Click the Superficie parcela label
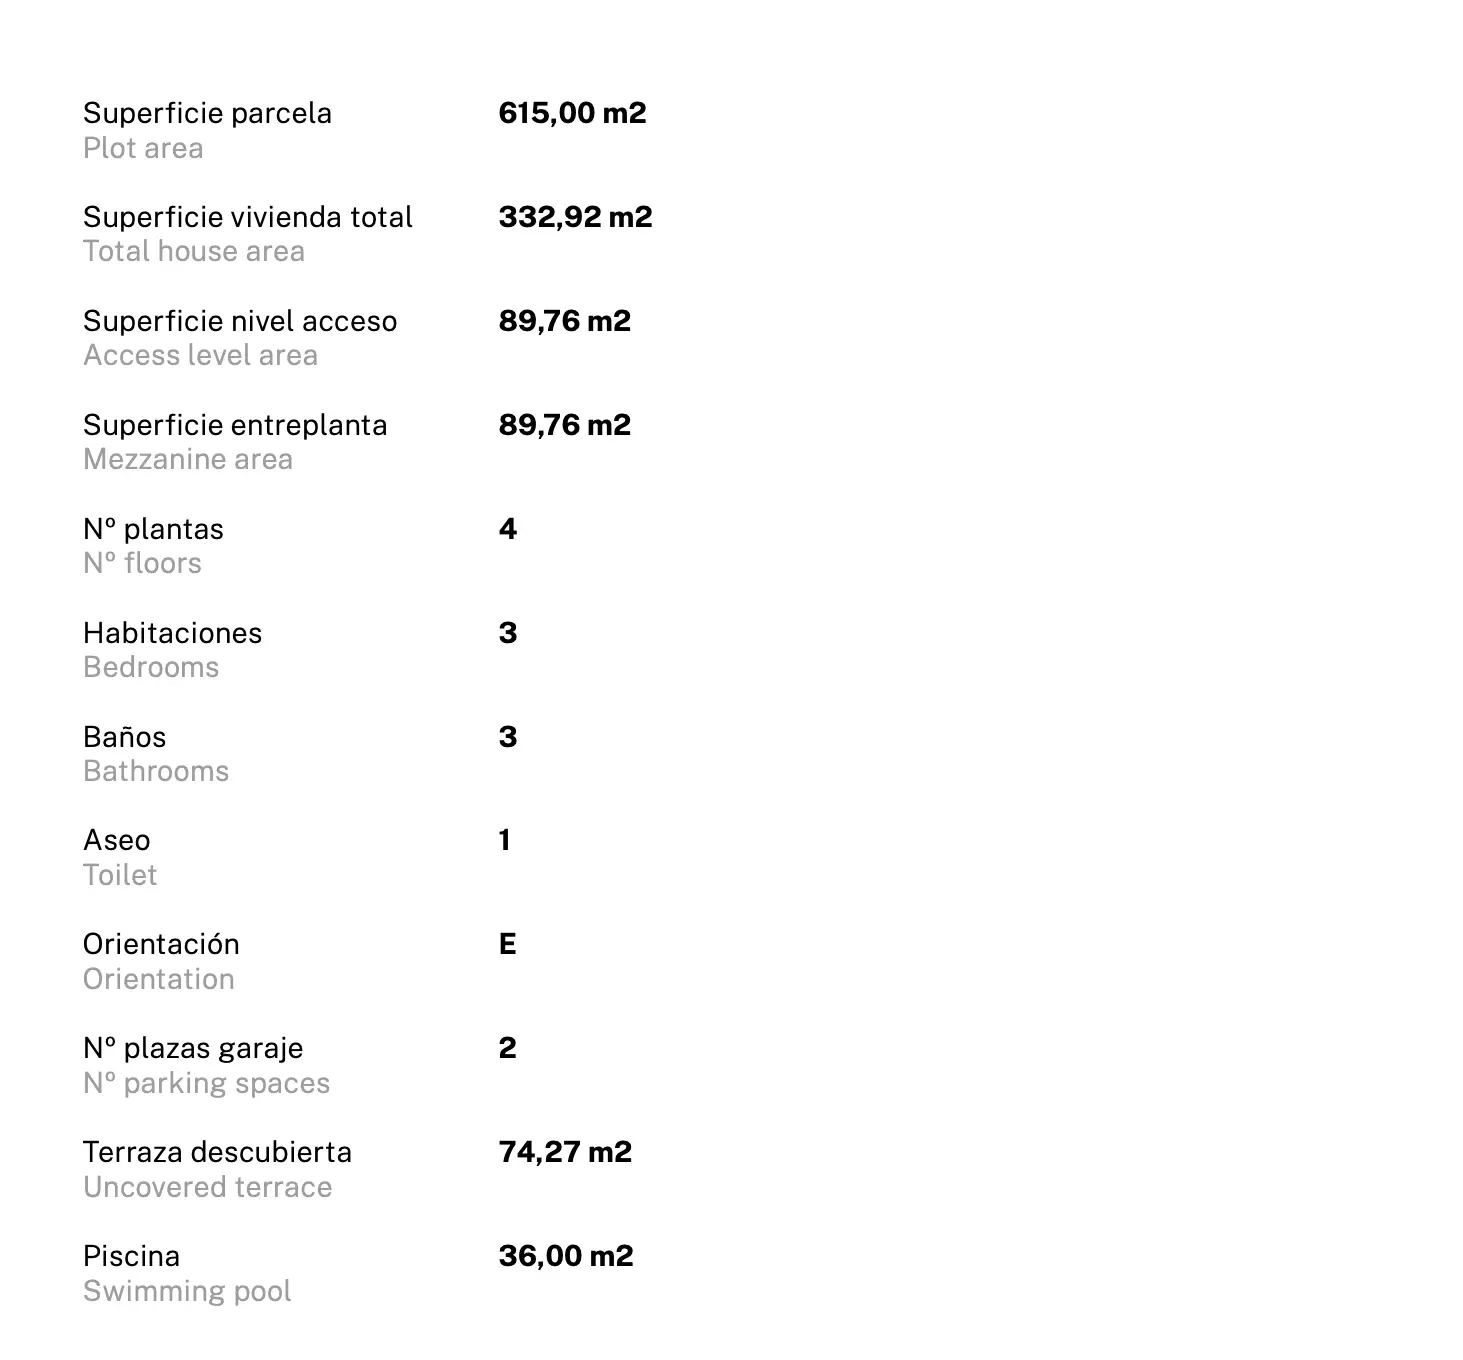The height and width of the screenshot is (1360, 1463). [x=207, y=114]
